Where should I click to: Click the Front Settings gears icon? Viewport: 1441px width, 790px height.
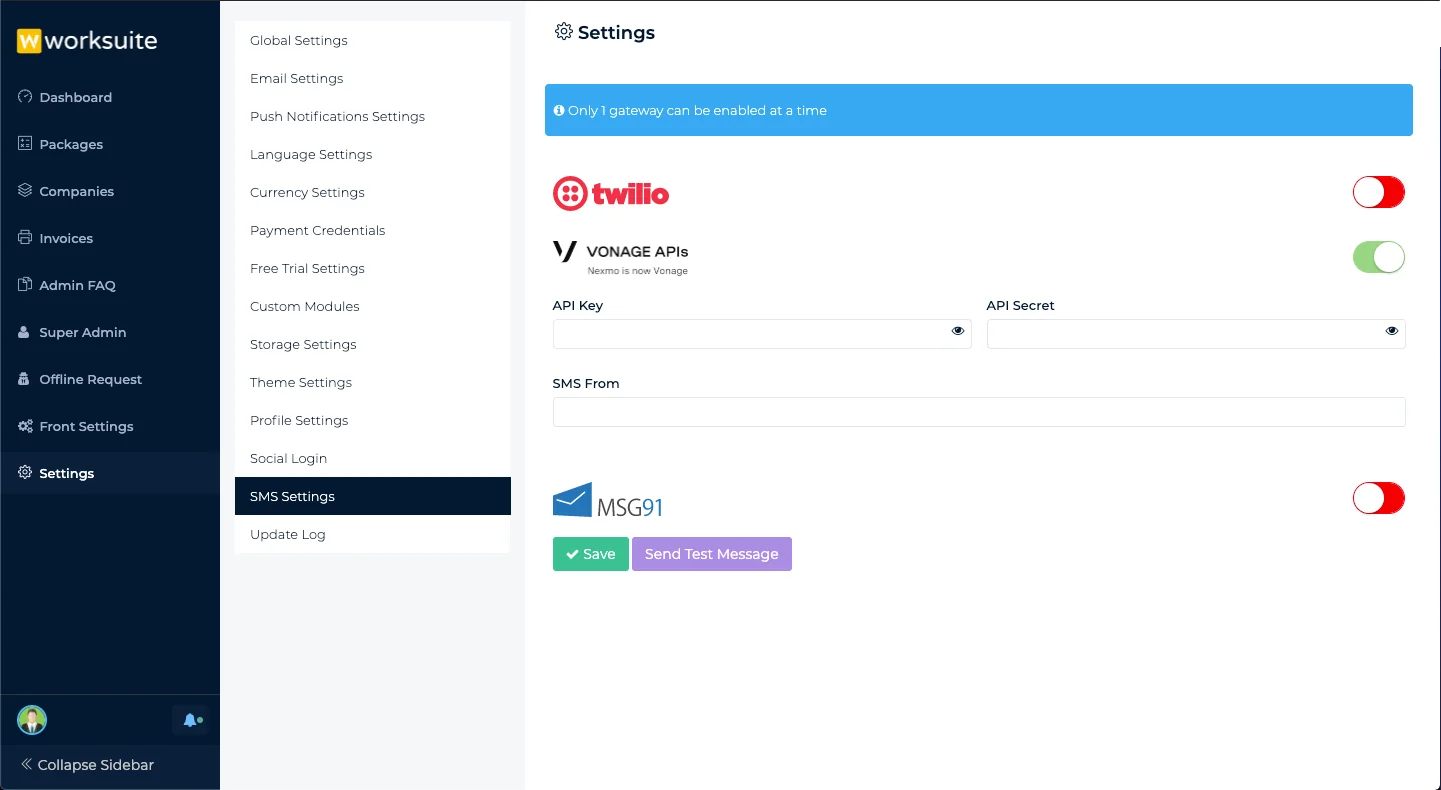pos(26,426)
